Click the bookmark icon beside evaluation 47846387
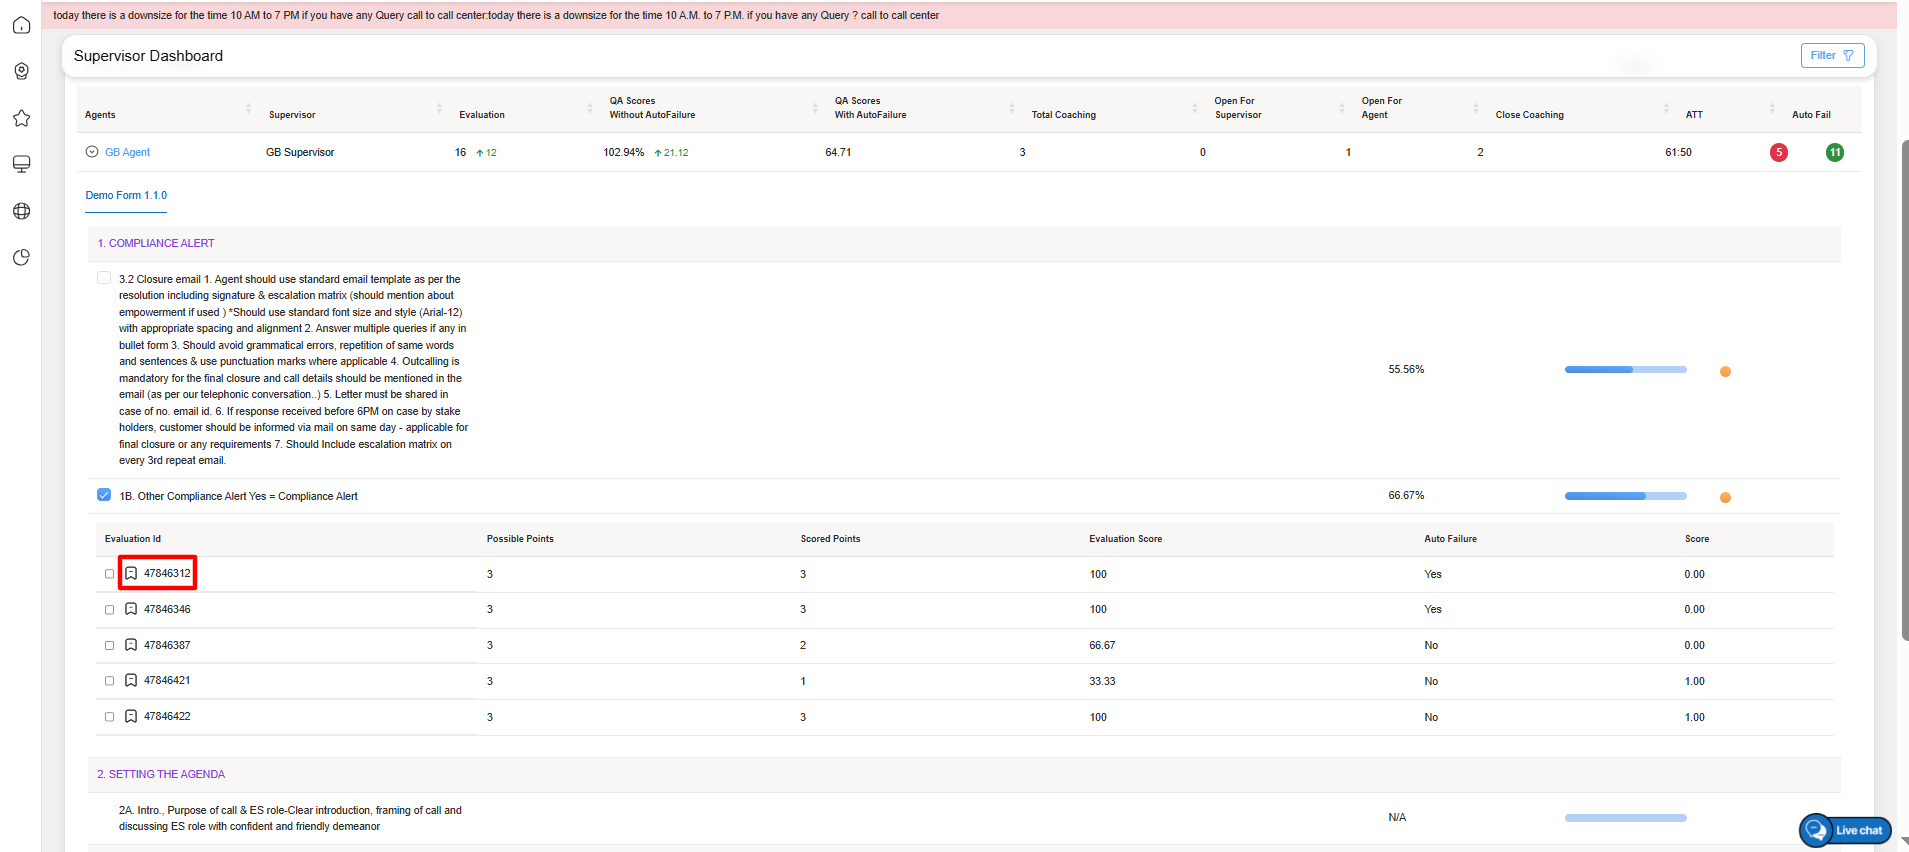Screen dimensions: 1909x852 click(x=131, y=645)
